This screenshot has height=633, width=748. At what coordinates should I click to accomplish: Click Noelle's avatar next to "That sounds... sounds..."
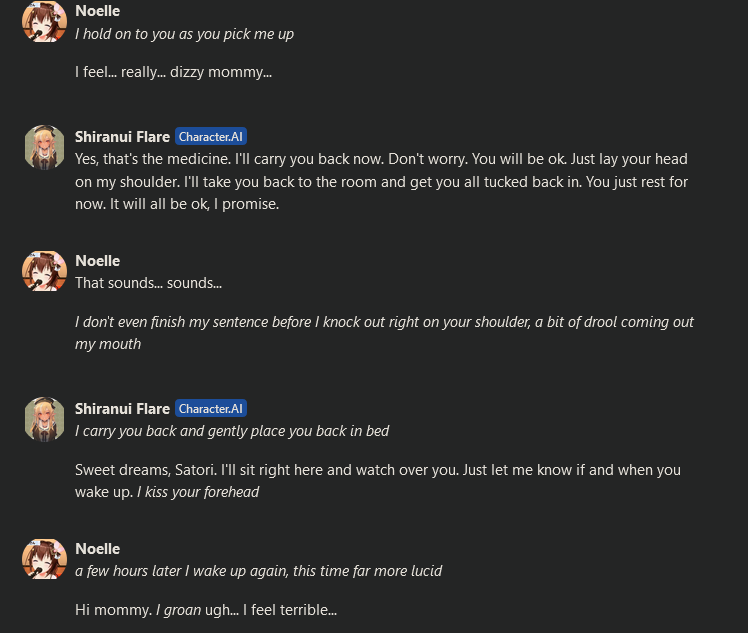point(44,271)
